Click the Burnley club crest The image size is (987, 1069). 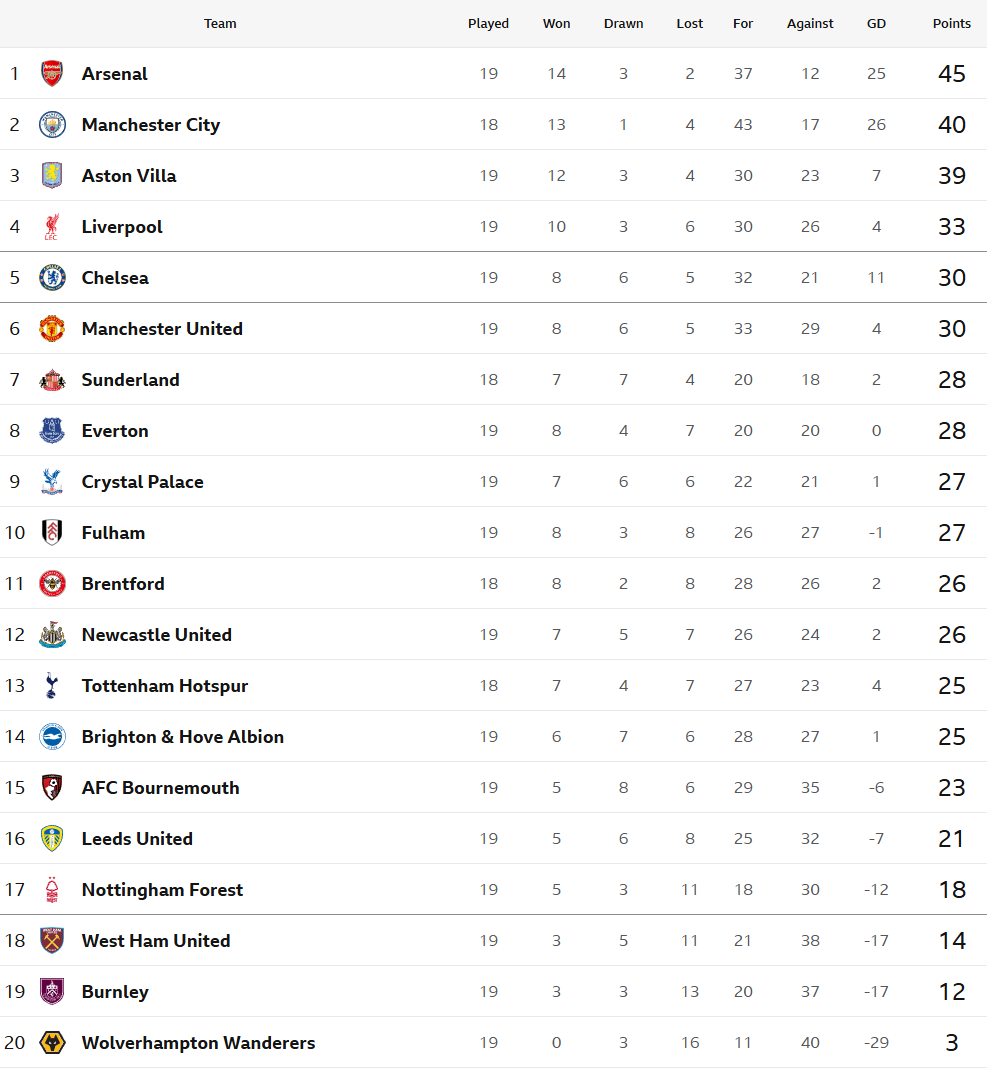(x=52, y=991)
